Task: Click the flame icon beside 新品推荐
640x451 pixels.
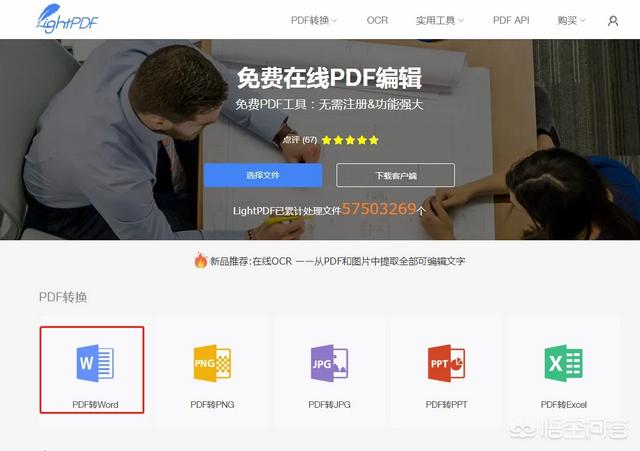Action: [x=200, y=260]
